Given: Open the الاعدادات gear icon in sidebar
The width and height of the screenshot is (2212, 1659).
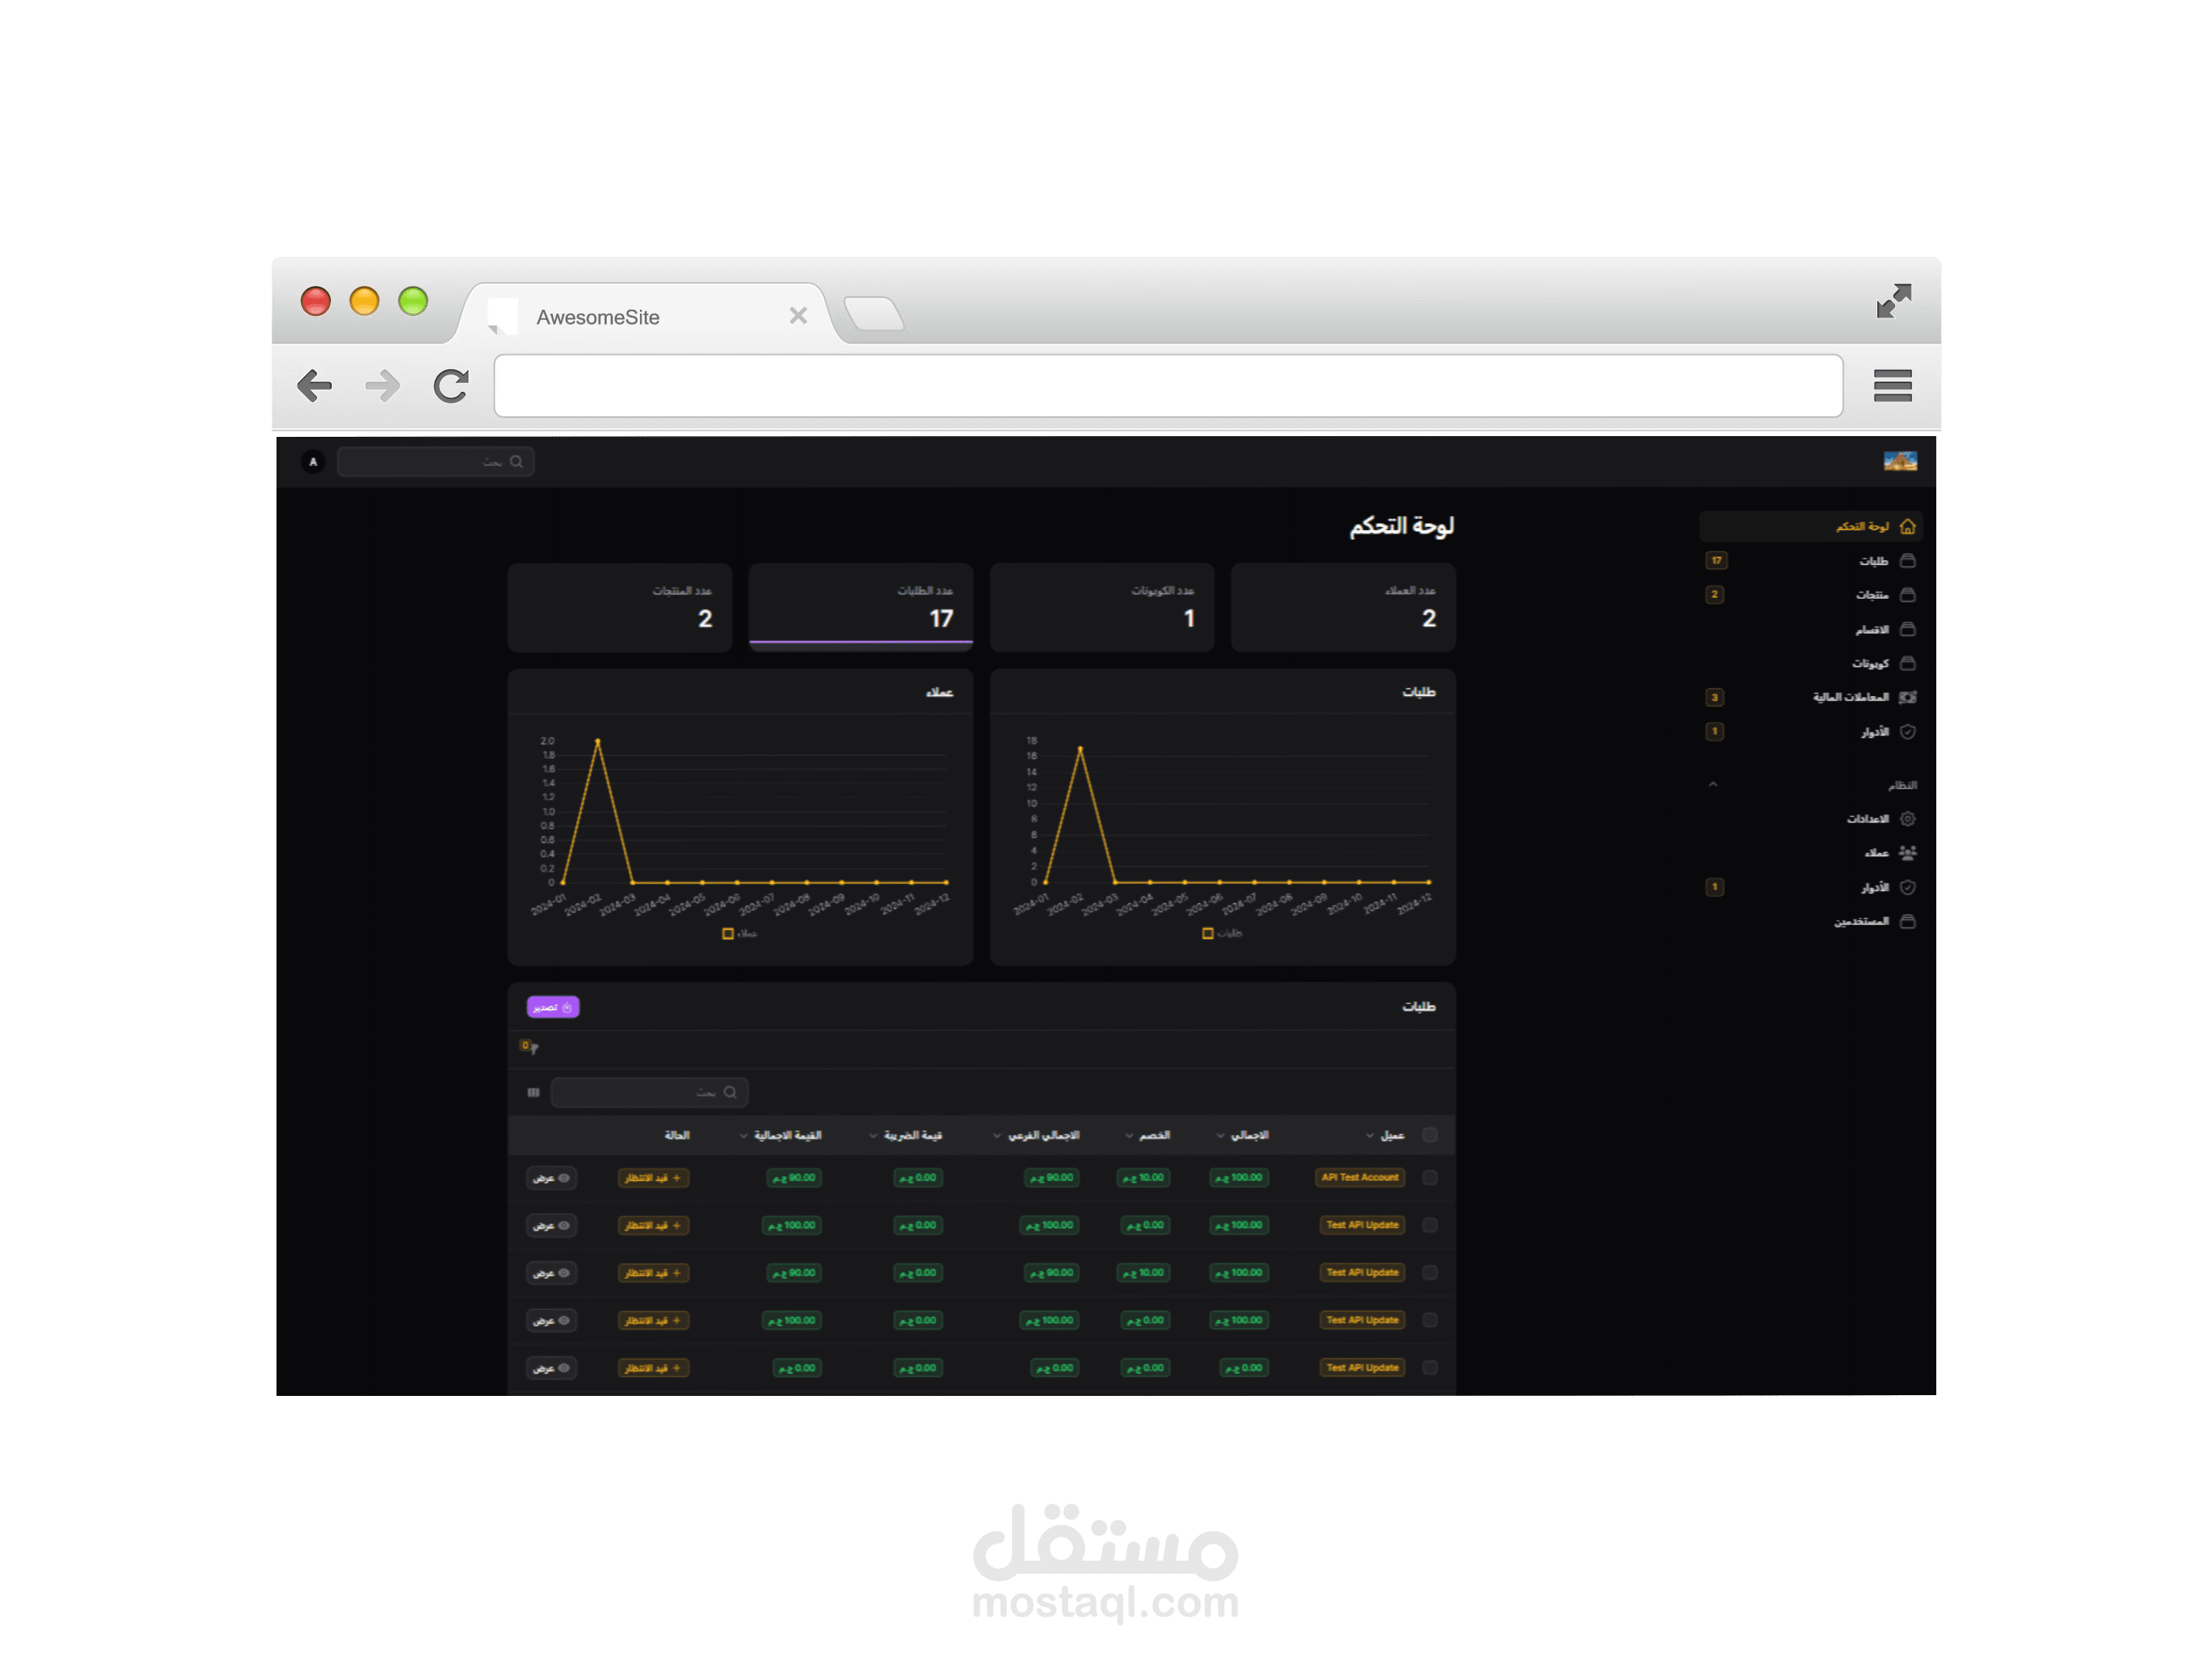Looking at the screenshot, I should [x=1907, y=819].
